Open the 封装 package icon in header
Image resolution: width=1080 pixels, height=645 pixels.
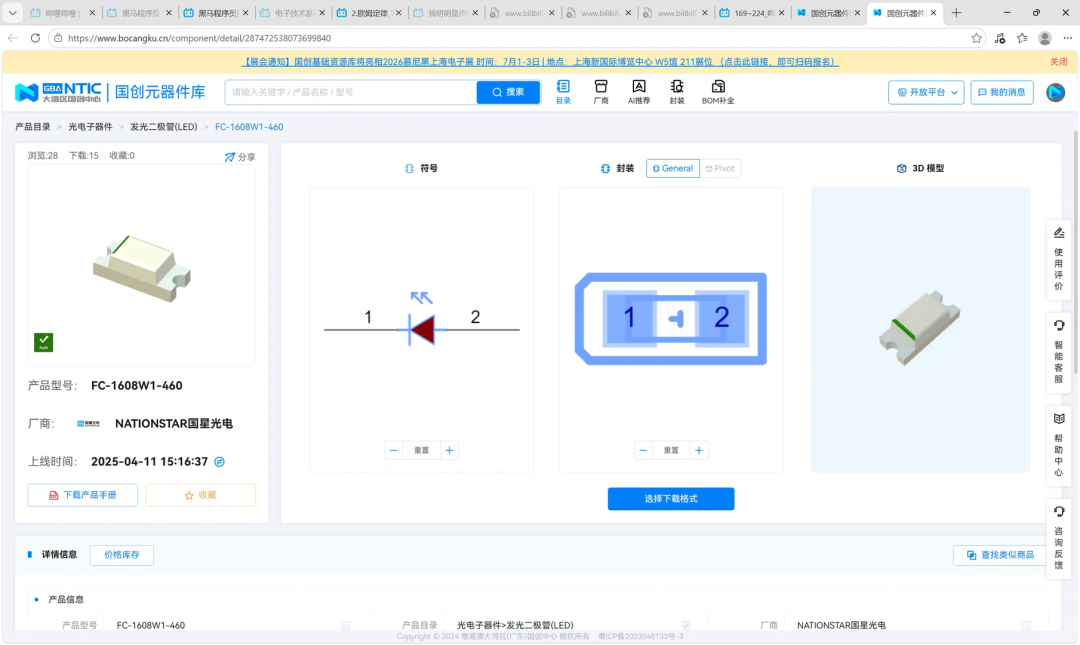click(677, 92)
